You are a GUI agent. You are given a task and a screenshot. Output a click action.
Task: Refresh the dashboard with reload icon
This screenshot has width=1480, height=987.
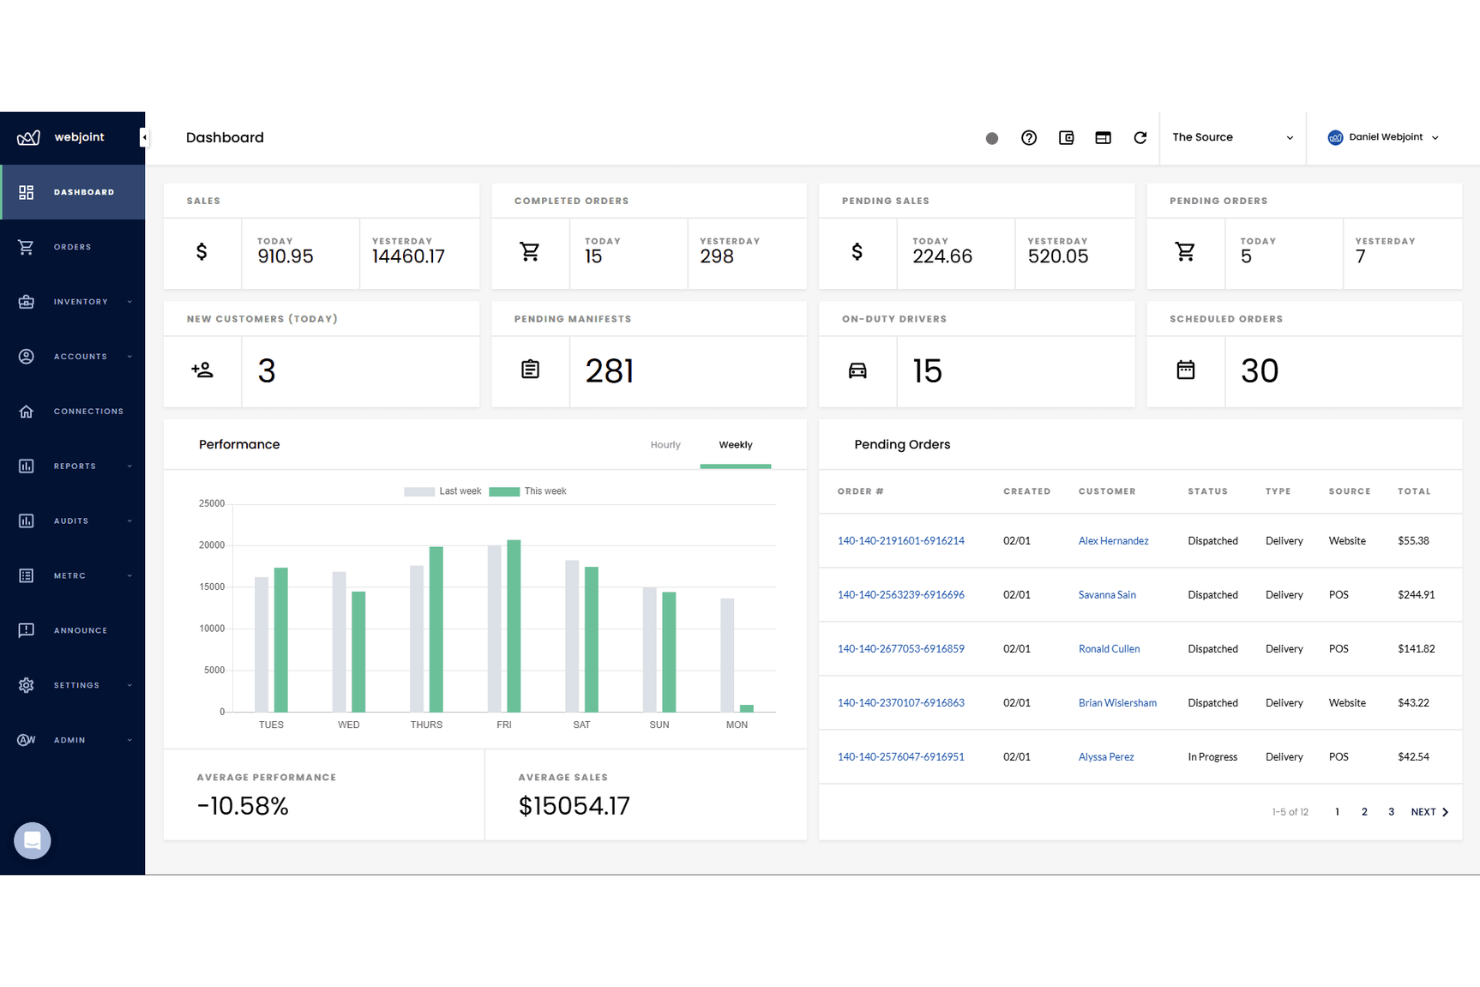(1140, 138)
